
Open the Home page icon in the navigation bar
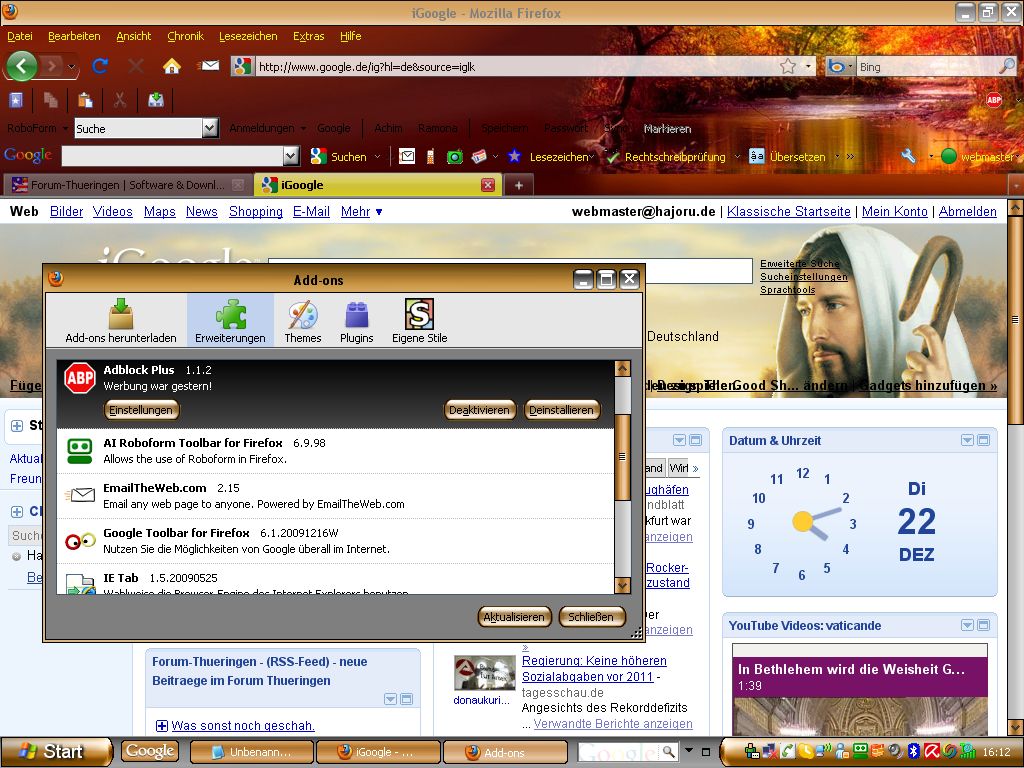[172, 66]
